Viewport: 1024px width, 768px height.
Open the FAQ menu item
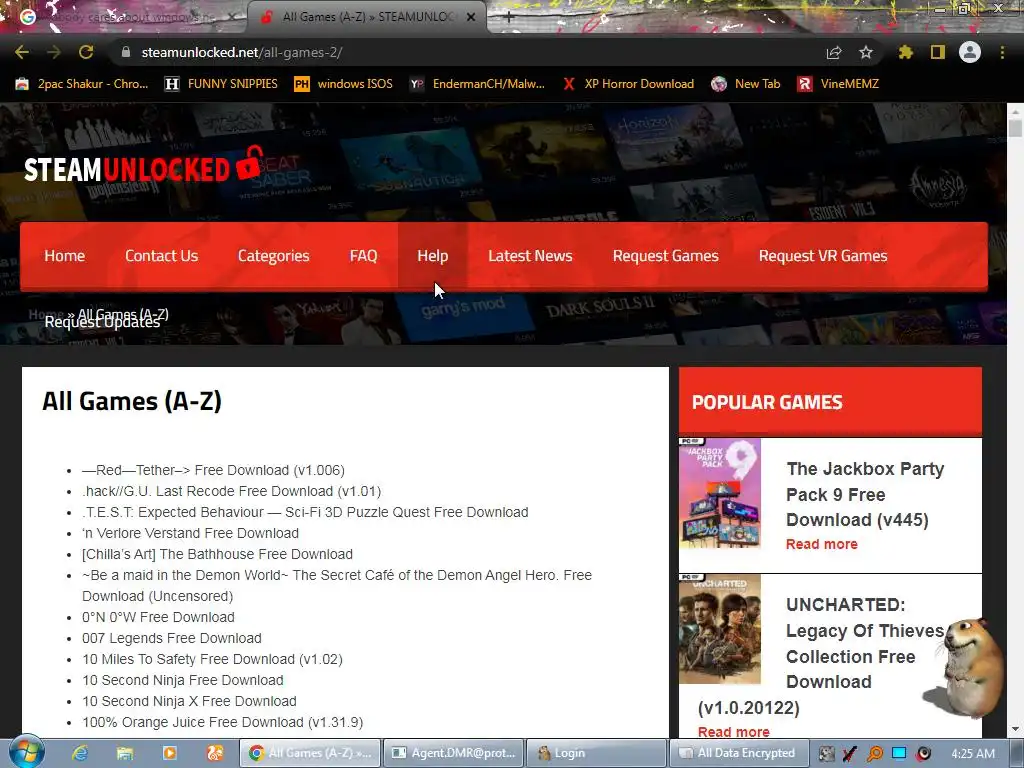tap(363, 256)
